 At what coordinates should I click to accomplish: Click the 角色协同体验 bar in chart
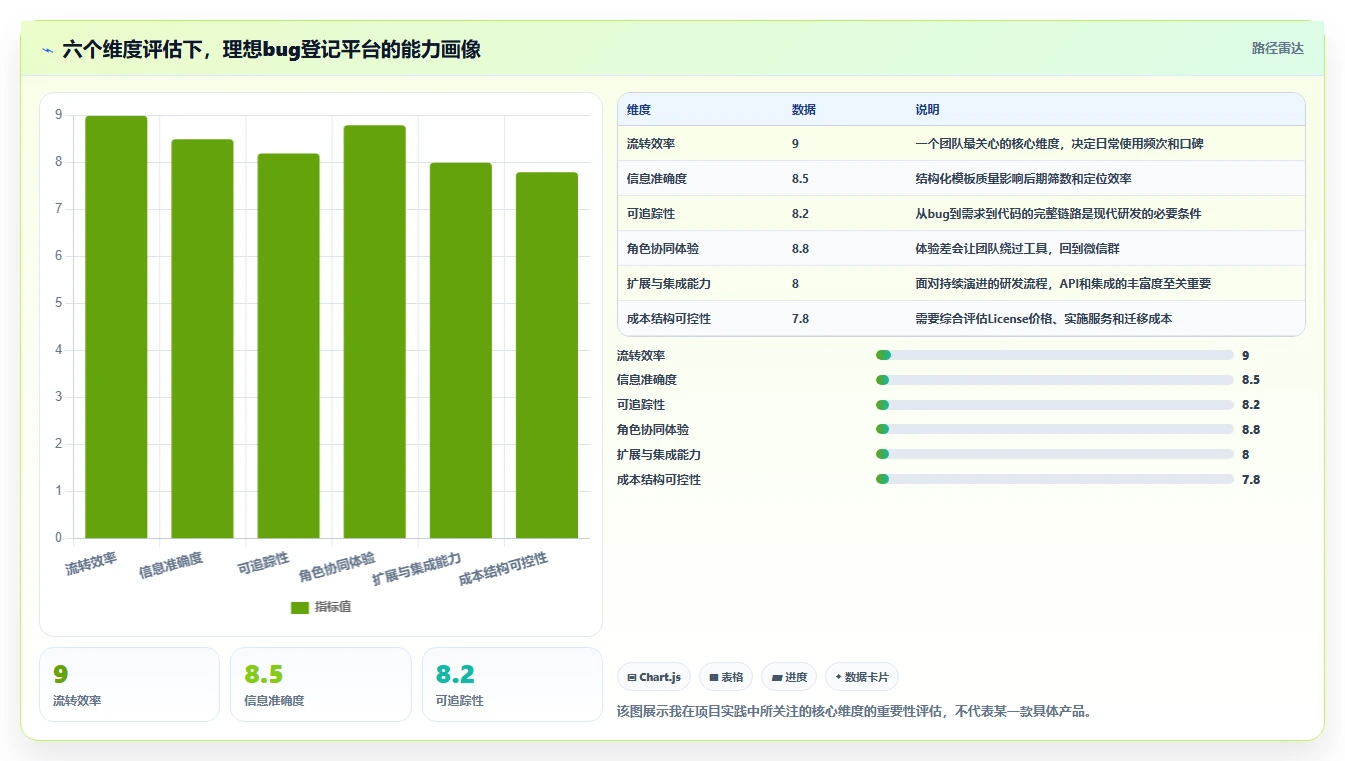point(375,332)
